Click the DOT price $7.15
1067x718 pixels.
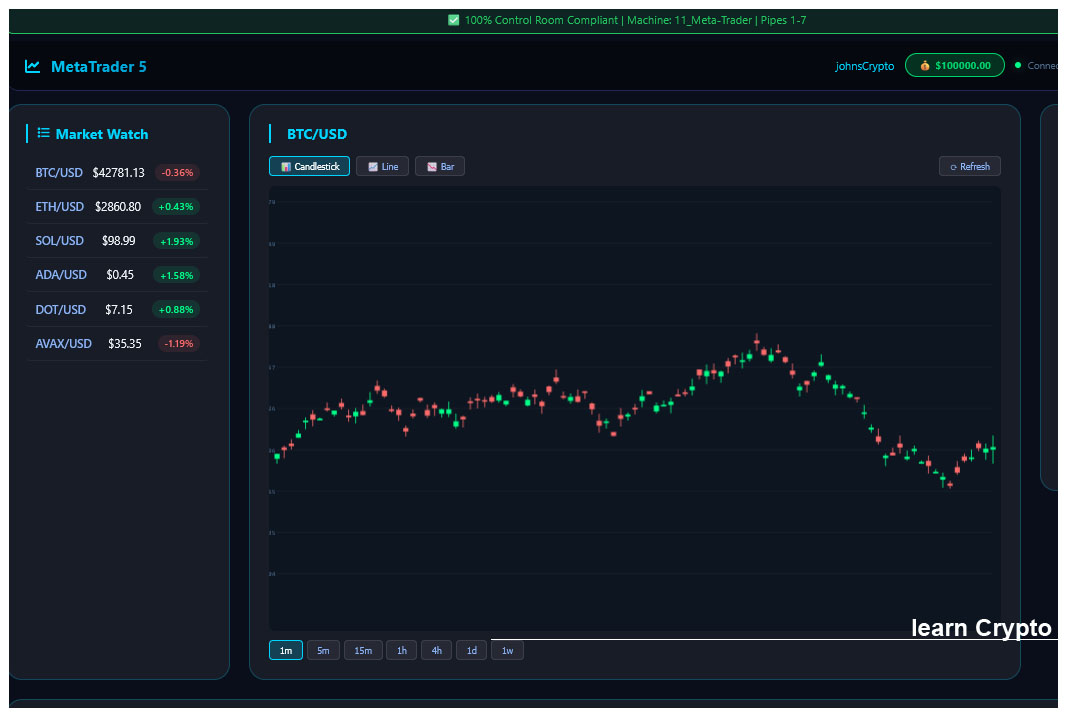click(118, 310)
